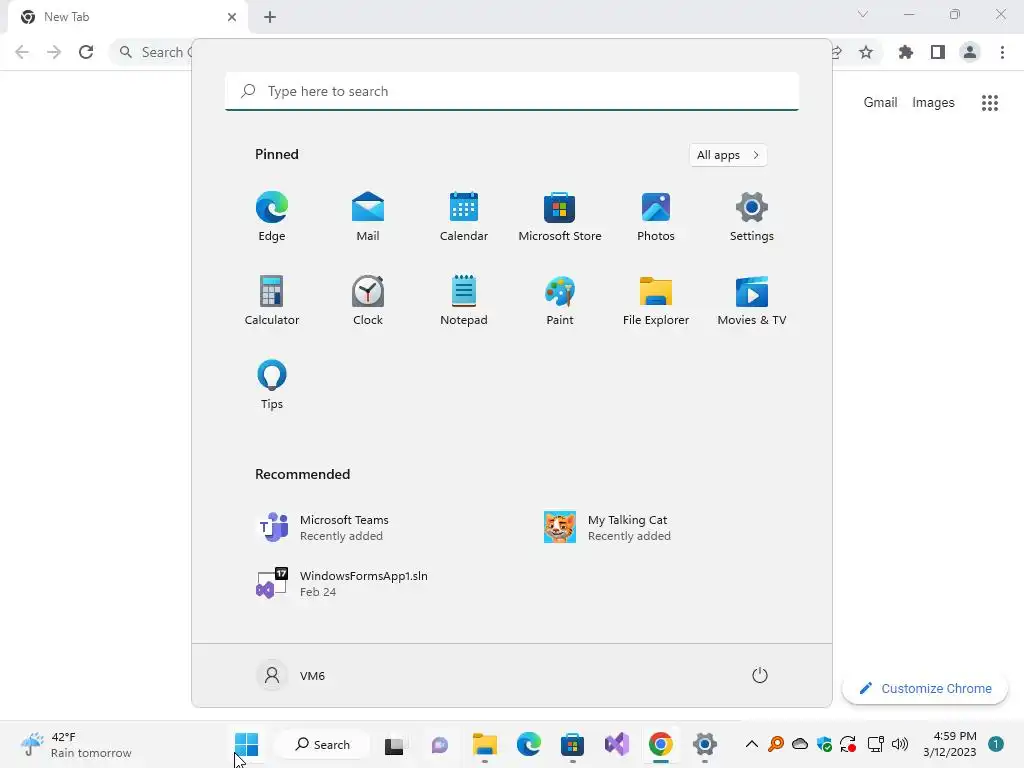Launch the Photos app

click(656, 217)
